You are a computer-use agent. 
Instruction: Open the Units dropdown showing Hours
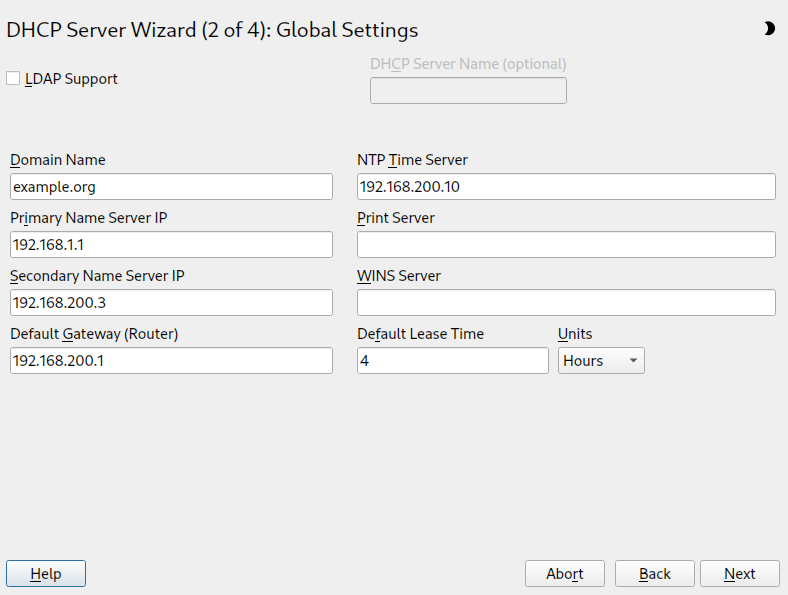coord(601,361)
